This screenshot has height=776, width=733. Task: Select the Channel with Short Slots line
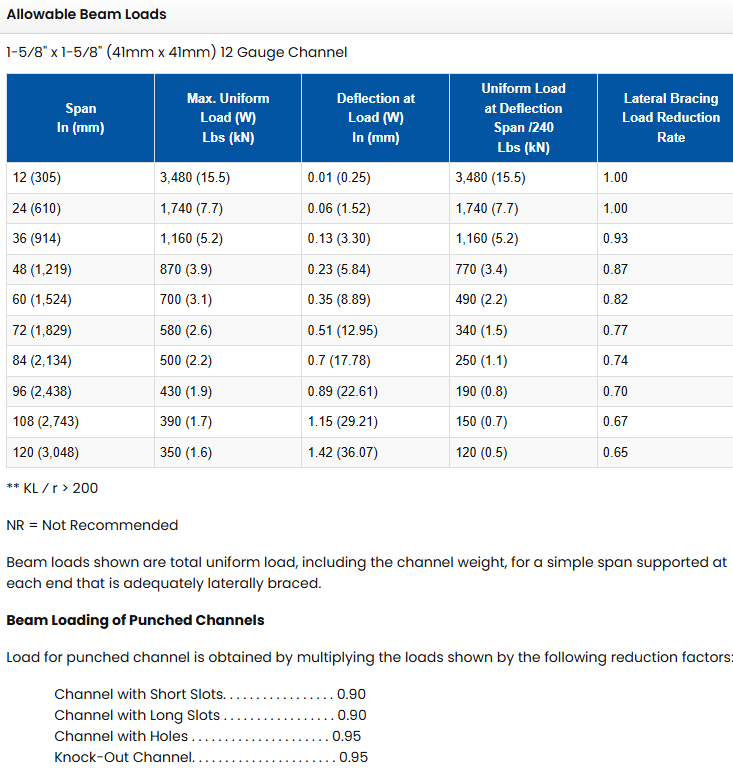210,694
